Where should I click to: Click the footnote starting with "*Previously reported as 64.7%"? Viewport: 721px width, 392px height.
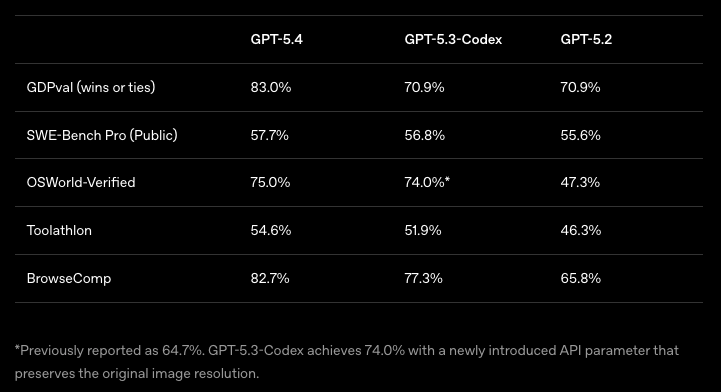[347, 362]
